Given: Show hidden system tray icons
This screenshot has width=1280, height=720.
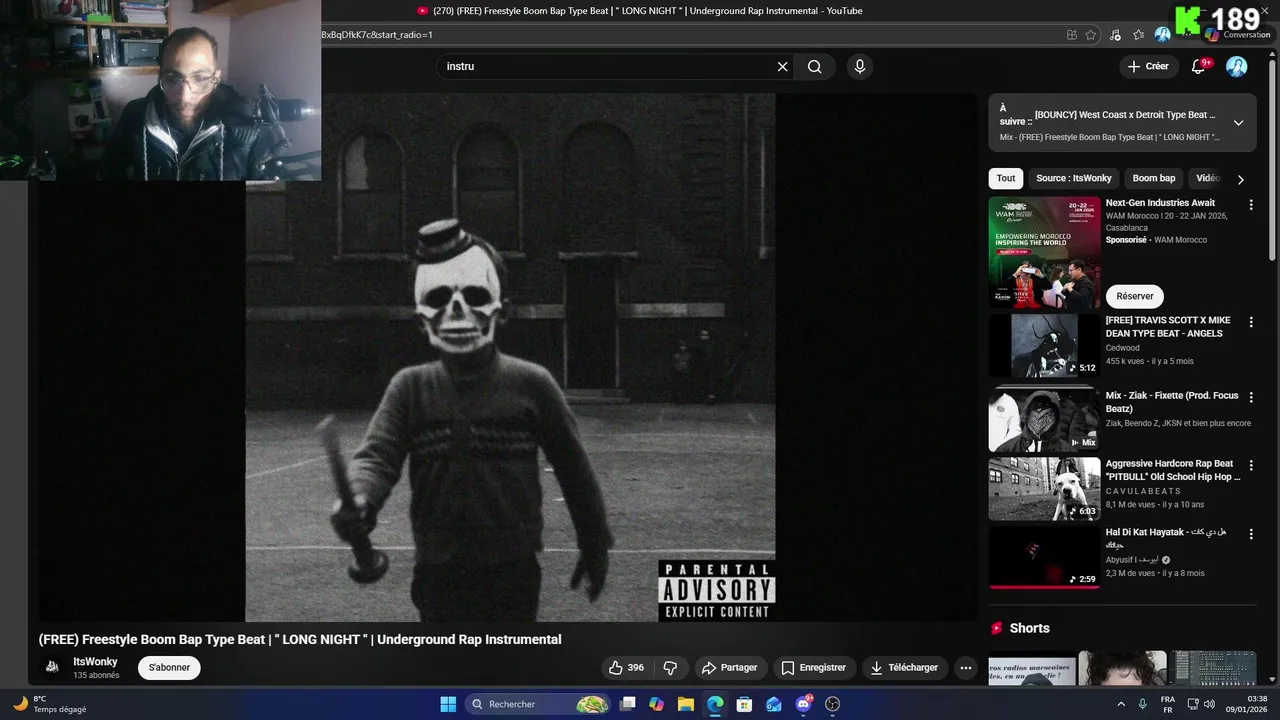Looking at the screenshot, I should pyautogui.click(x=1120, y=704).
